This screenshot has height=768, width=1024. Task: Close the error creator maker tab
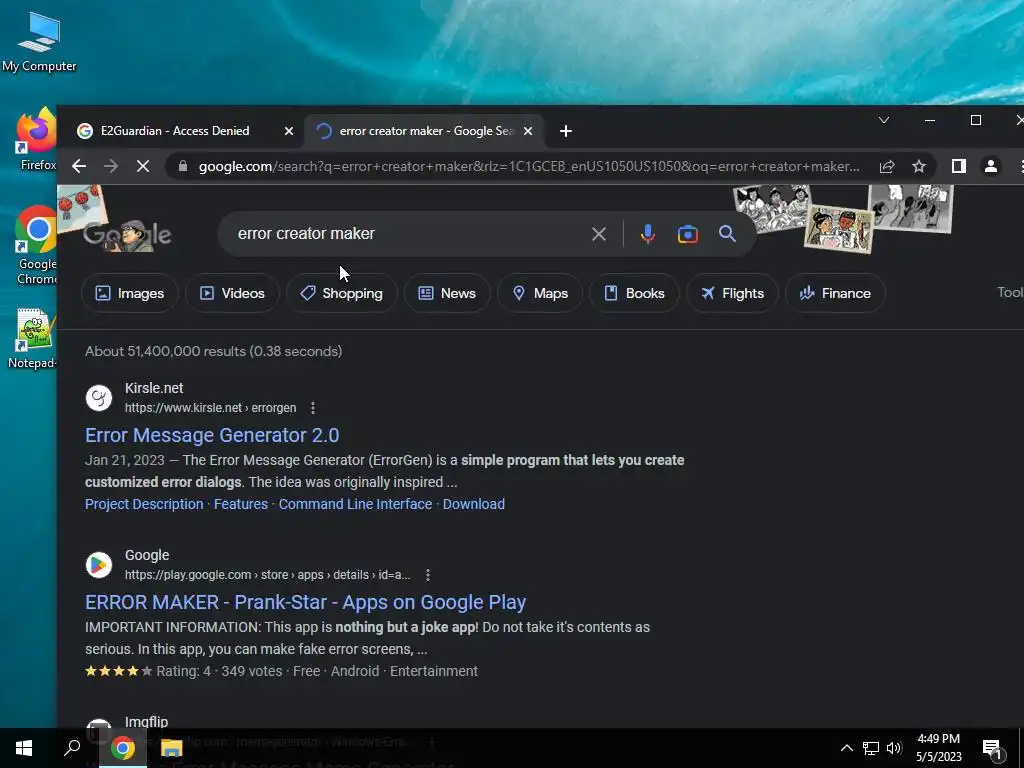[x=528, y=131]
